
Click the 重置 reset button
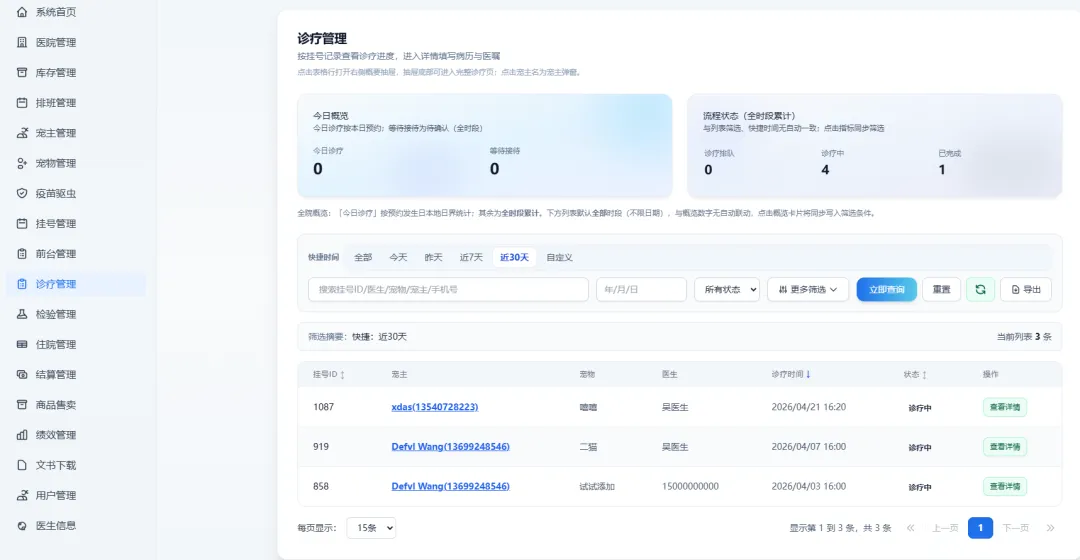tap(942, 289)
